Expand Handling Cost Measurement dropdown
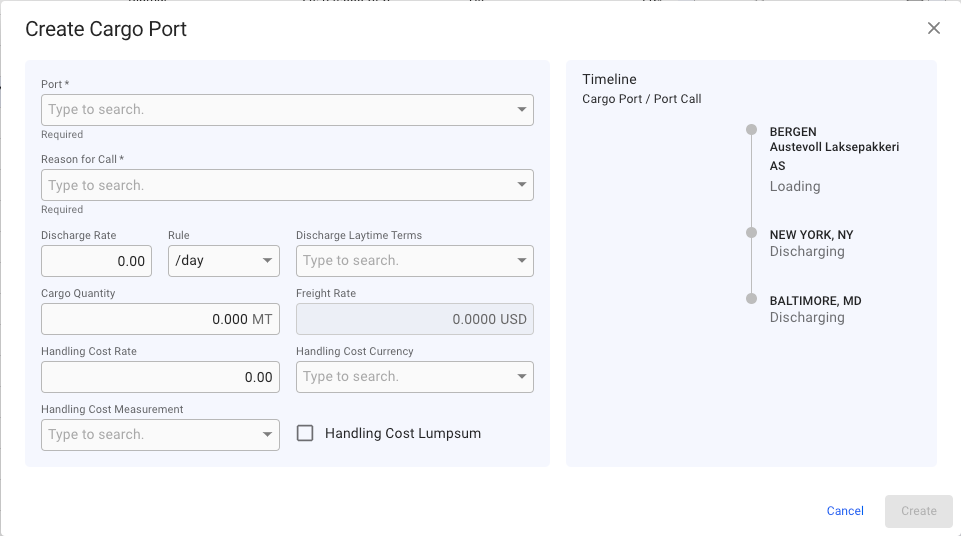 click(x=267, y=435)
